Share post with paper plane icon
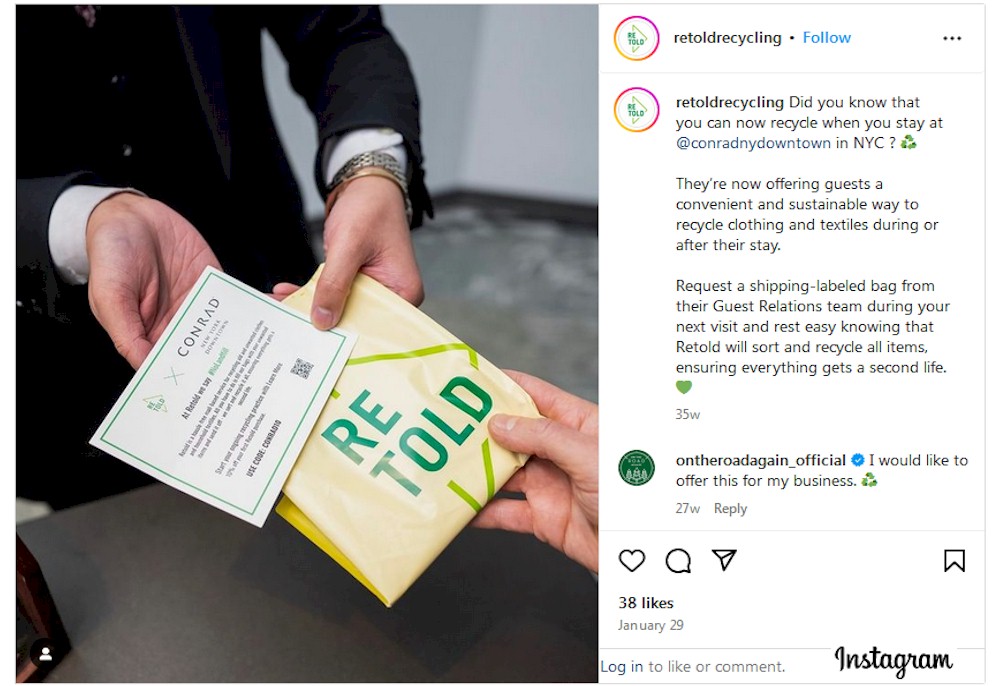1000x686 pixels. pos(724,560)
